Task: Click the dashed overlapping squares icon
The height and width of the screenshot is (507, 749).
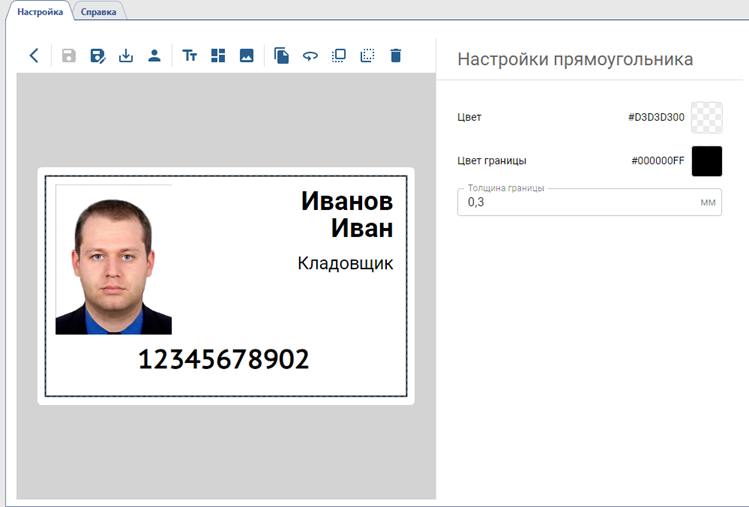Action: (367, 56)
